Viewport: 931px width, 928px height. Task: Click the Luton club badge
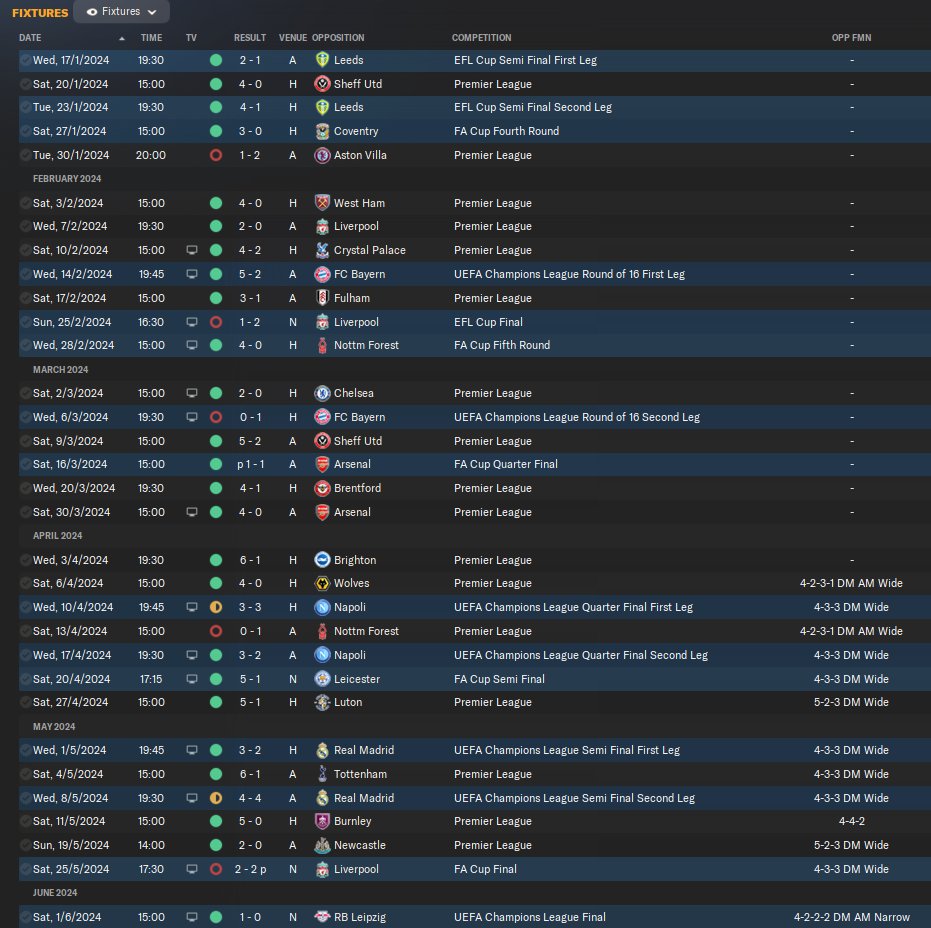[322, 702]
